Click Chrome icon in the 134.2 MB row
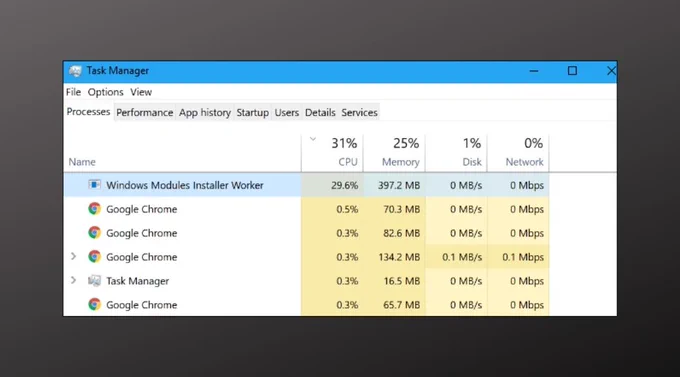The width and height of the screenshot is (680, 377). (94, 256)
